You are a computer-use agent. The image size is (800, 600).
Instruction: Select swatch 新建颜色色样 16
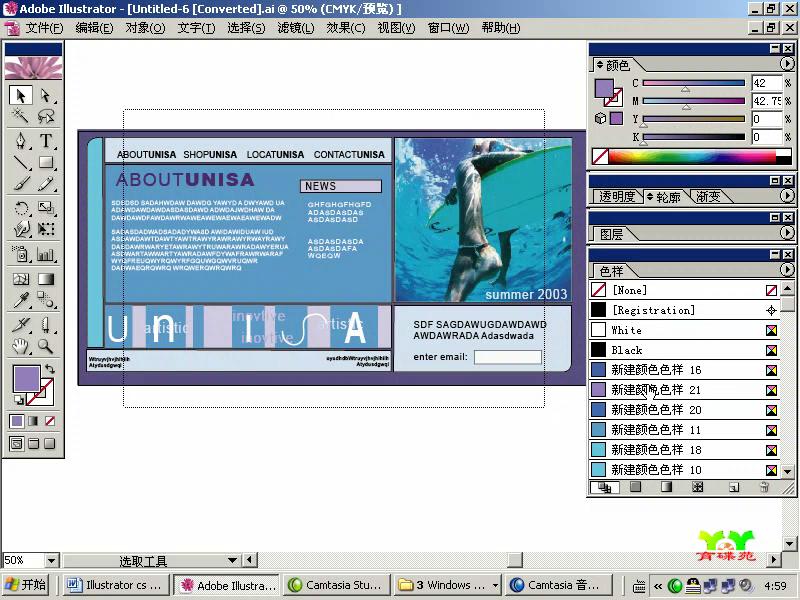coord(684,370)
